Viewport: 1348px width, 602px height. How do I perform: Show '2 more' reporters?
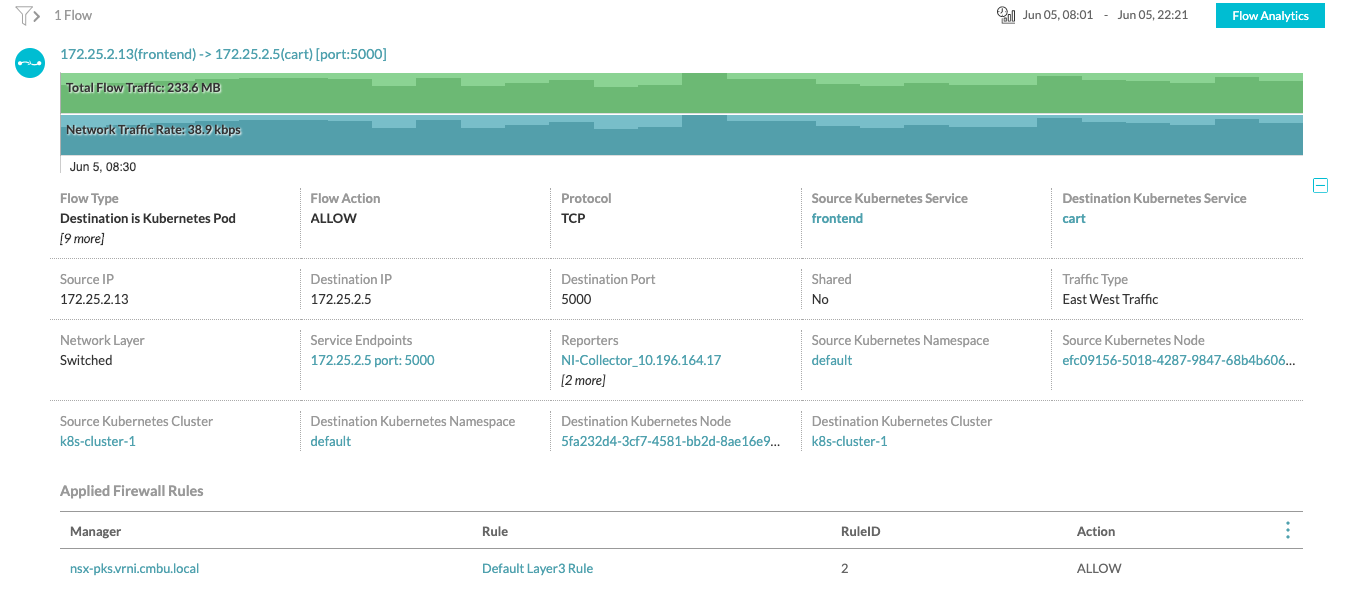[x=583, y=380]
